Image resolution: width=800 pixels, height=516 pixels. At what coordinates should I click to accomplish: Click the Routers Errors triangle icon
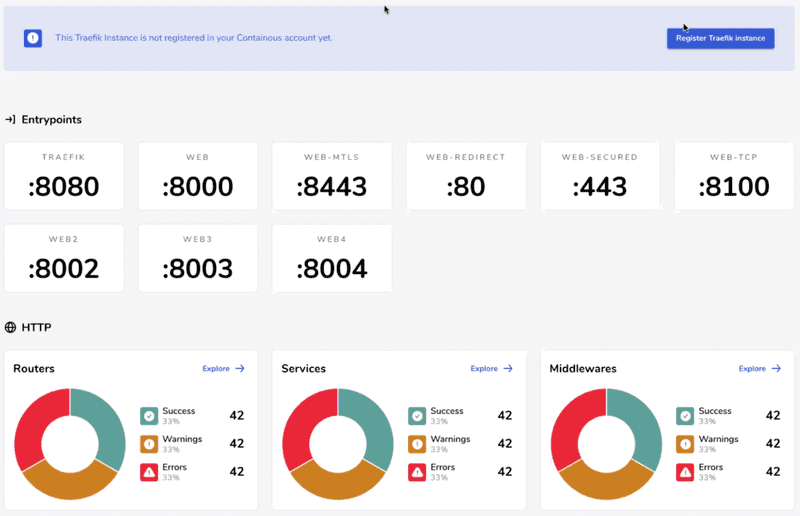(149, 472)
